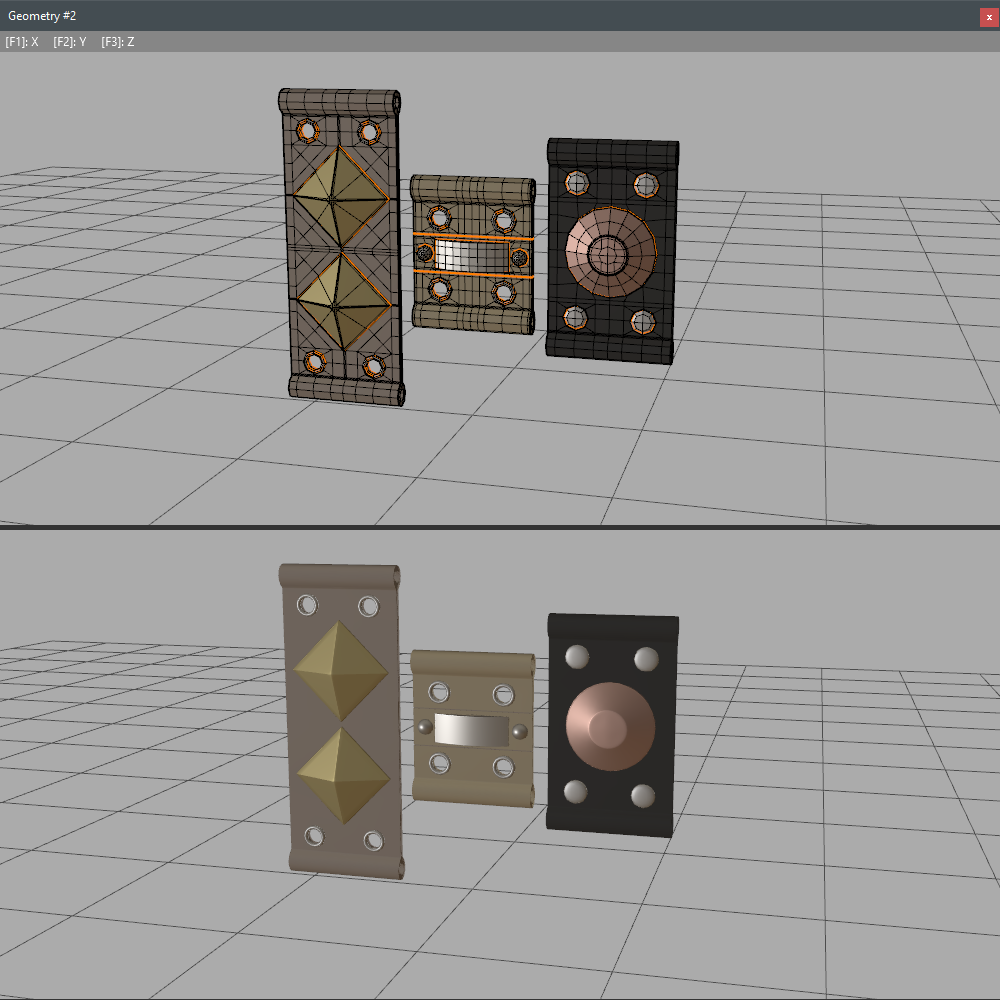Viewport: 1000px width, 1000px height.
Task: Select the black copper-dome buckle in shaded view
Action: pyautogui.click(x=612, y=725)
